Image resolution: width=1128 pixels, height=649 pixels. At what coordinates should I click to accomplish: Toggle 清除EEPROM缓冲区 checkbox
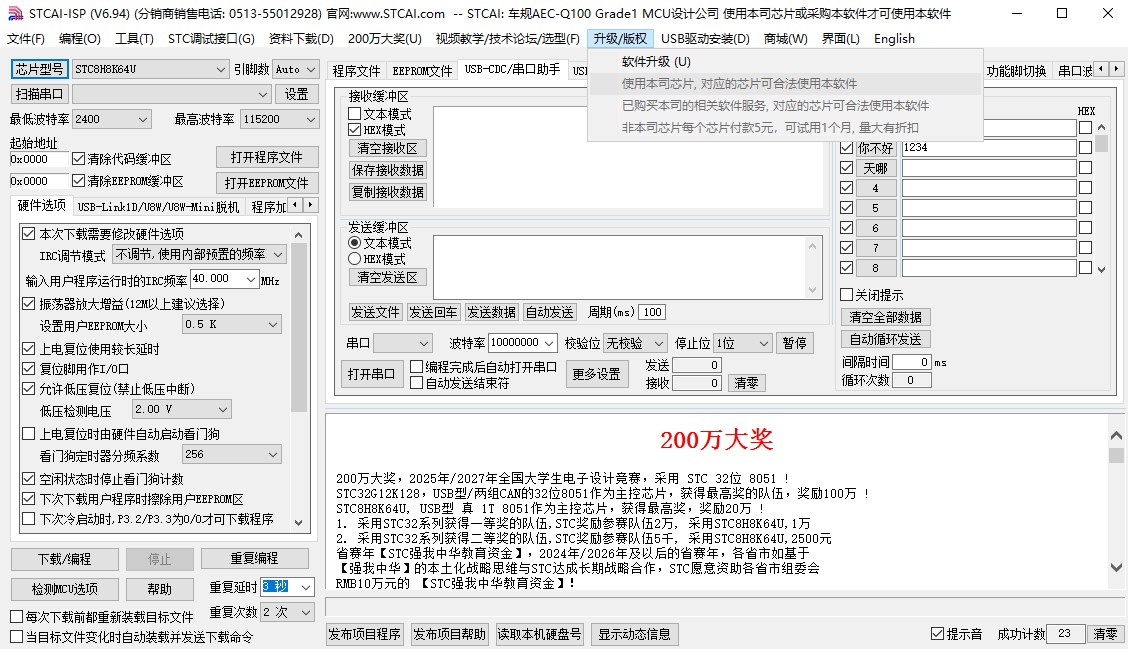point(78,181)
